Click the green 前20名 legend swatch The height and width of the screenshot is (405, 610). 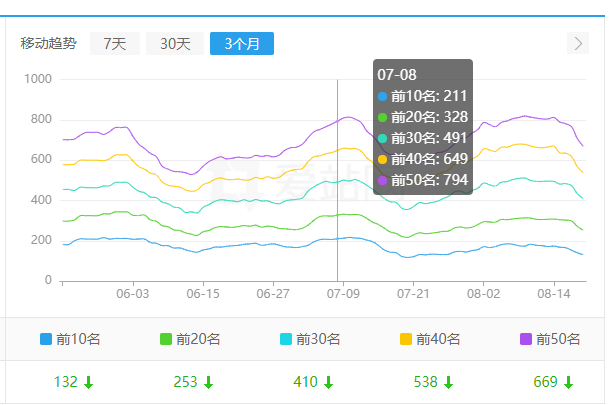pyautogui.click(x=166, y=339)
